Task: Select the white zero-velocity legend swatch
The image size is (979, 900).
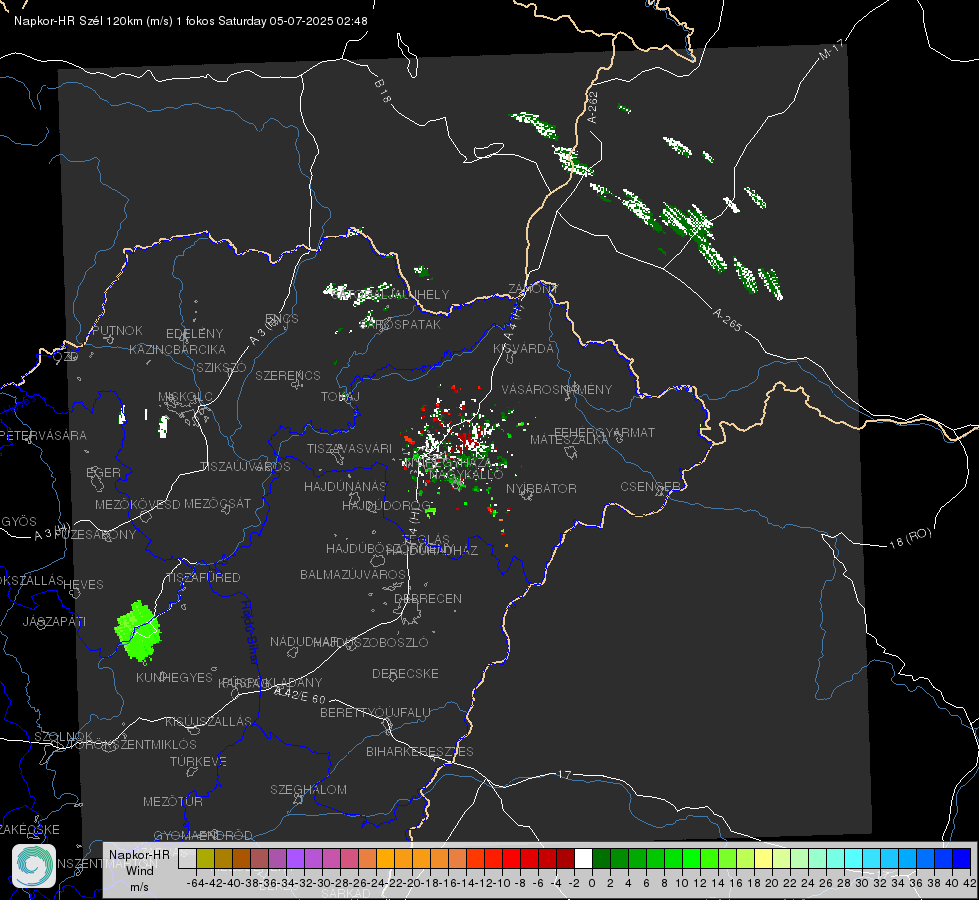Action: point(583,858)
